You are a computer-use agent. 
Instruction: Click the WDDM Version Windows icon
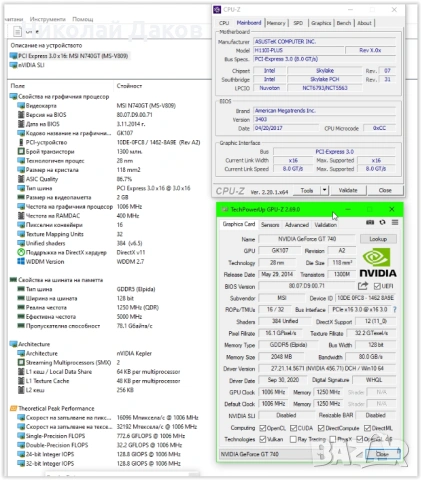point(21,262)
